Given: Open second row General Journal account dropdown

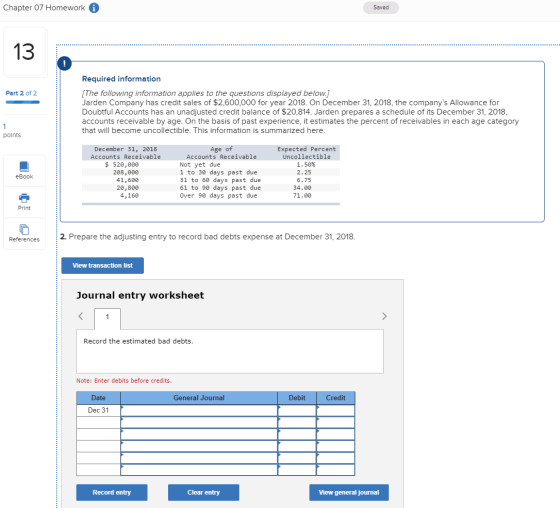Looking at the screenshot, I should 199,422.
